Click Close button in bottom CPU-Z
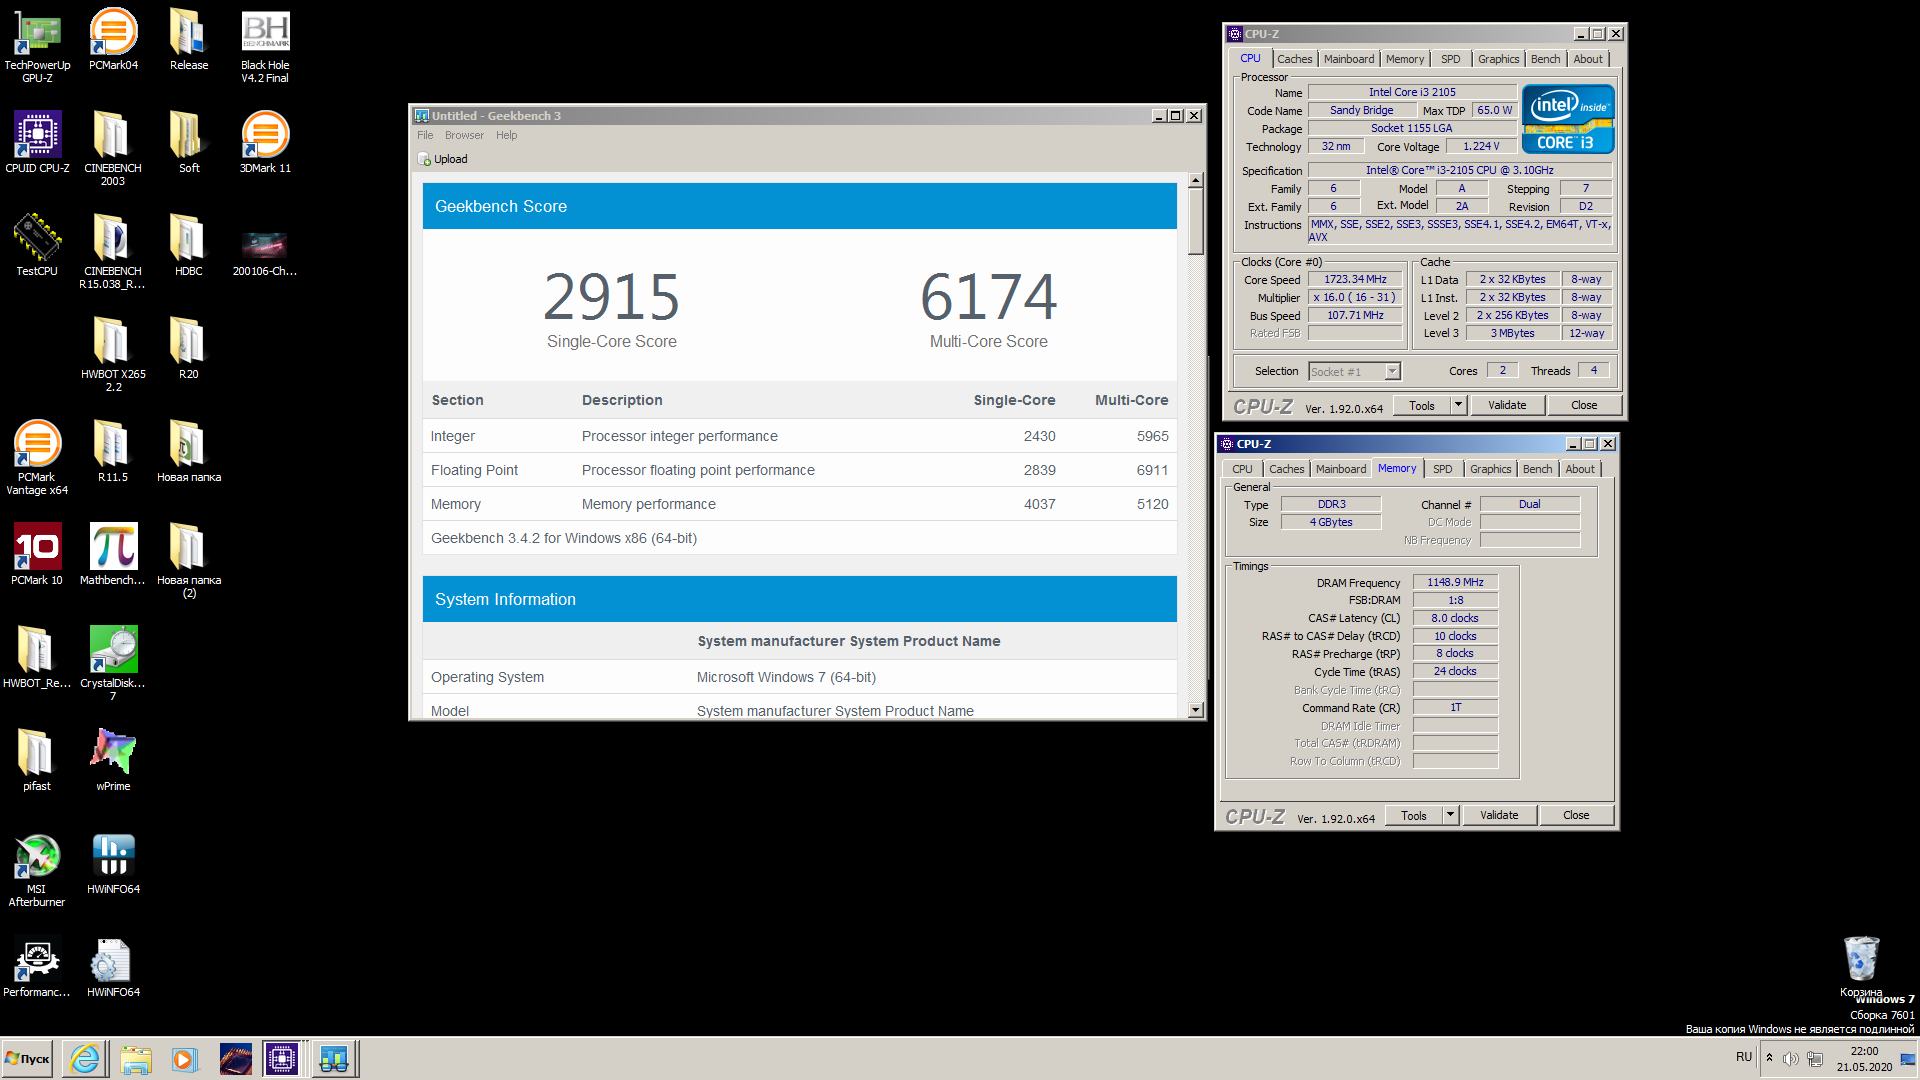This screenshot has width=1920, height=1080. [1576, 815]
